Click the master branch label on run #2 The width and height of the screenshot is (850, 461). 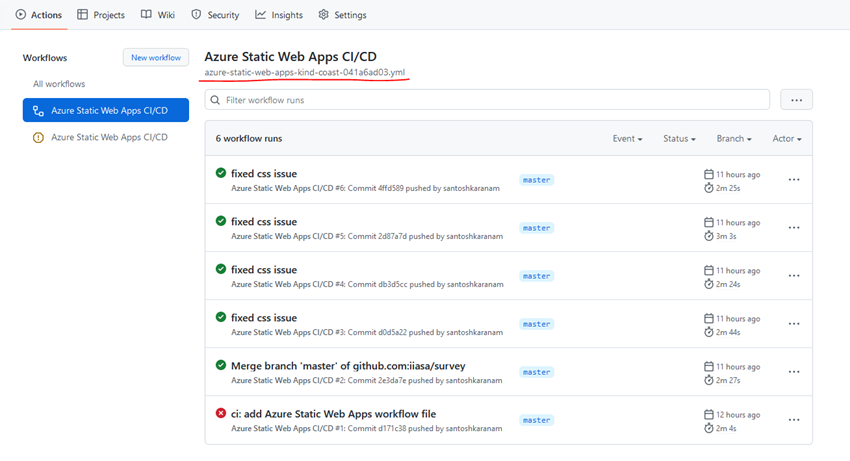[x=536, y=372]
